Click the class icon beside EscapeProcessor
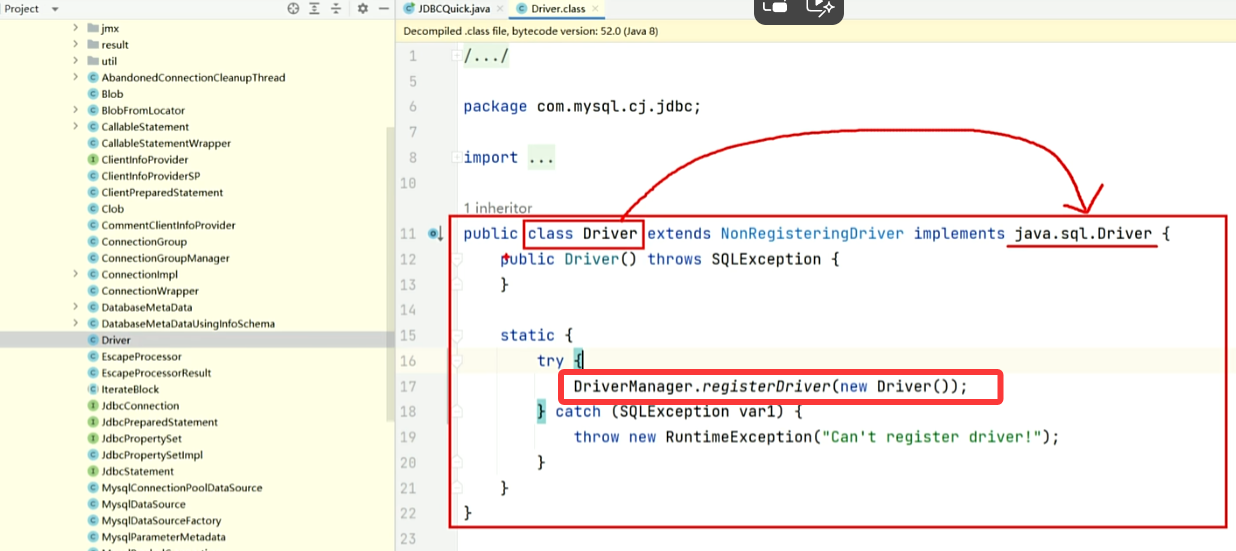1236x551 pixels. click(x=93, y=357)
